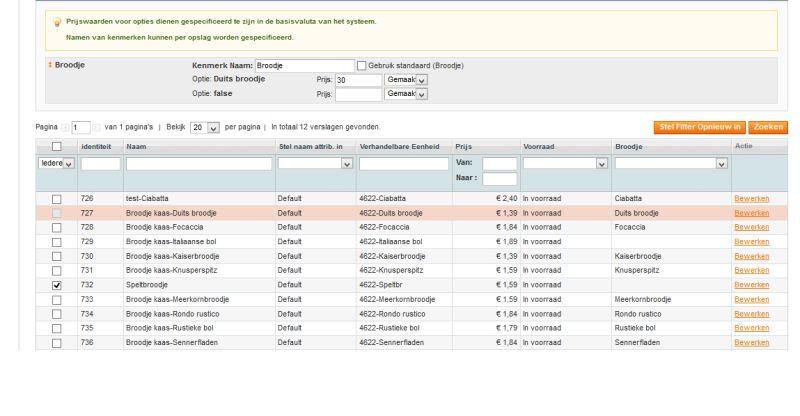Sort by Prijs column header

464,146
